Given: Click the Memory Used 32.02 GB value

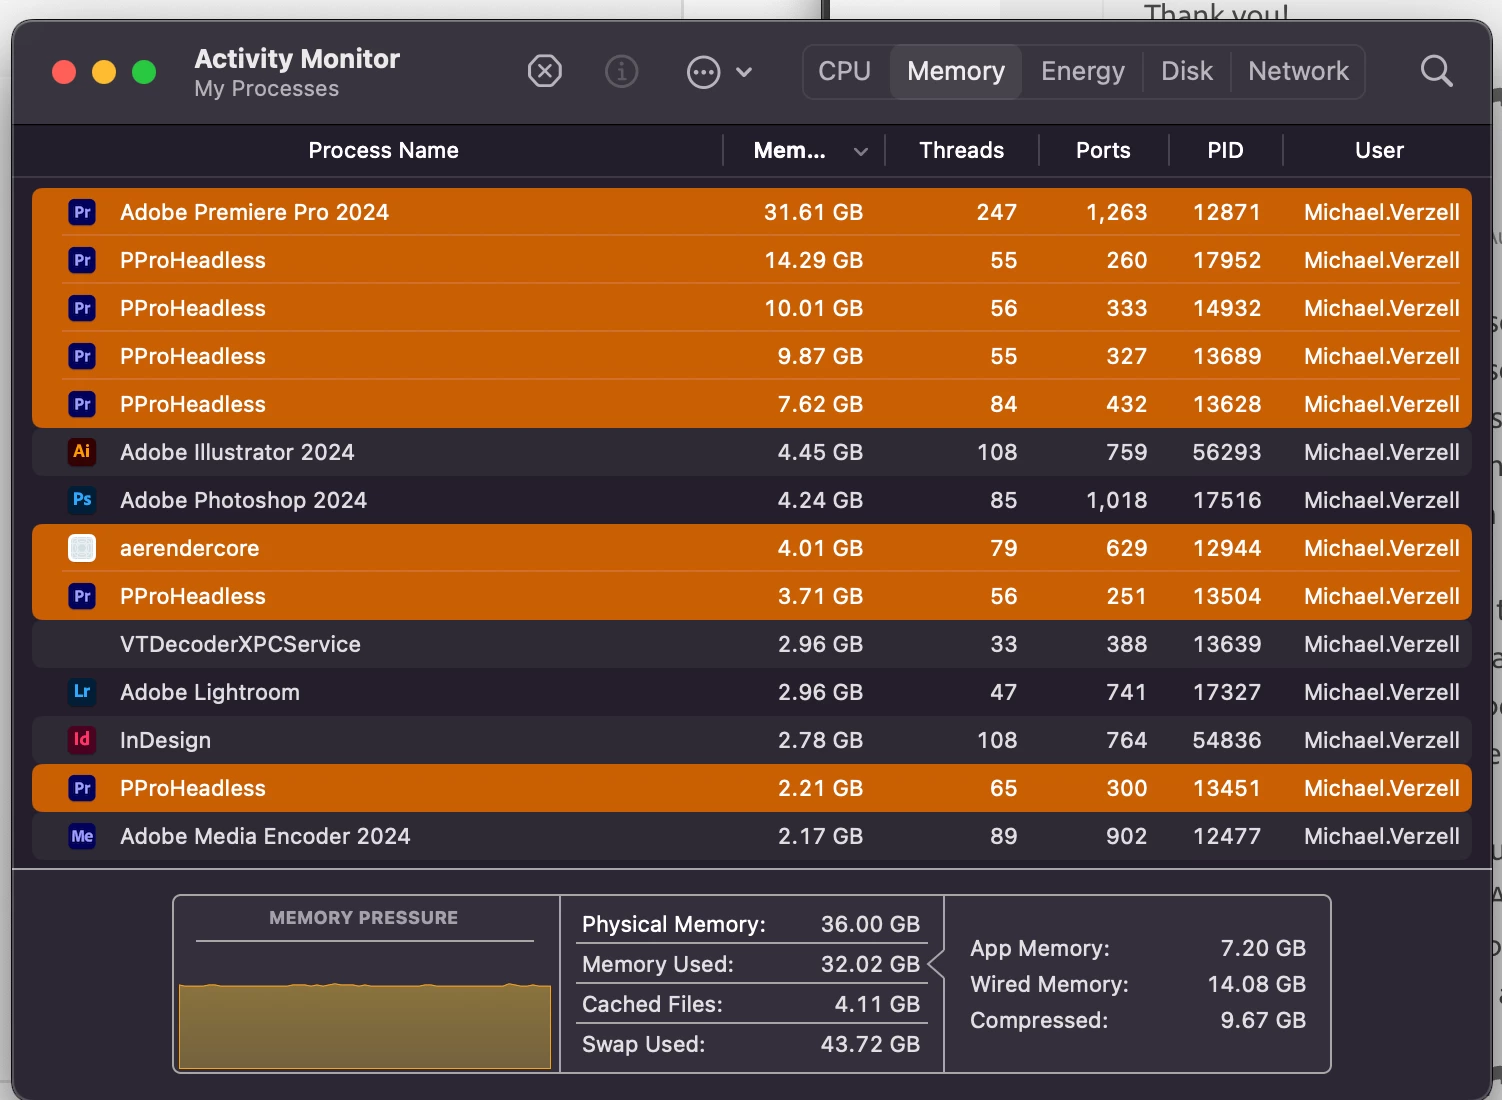Looking at the screenshot, I should tap(870, 964).
